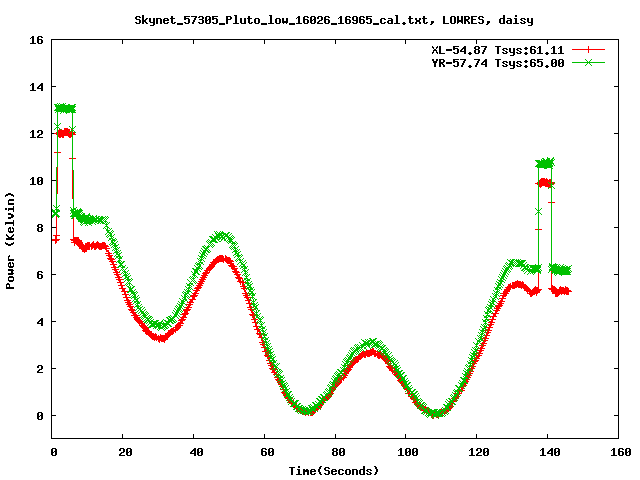Click the y-axis tick label 8

click(40, 228)
